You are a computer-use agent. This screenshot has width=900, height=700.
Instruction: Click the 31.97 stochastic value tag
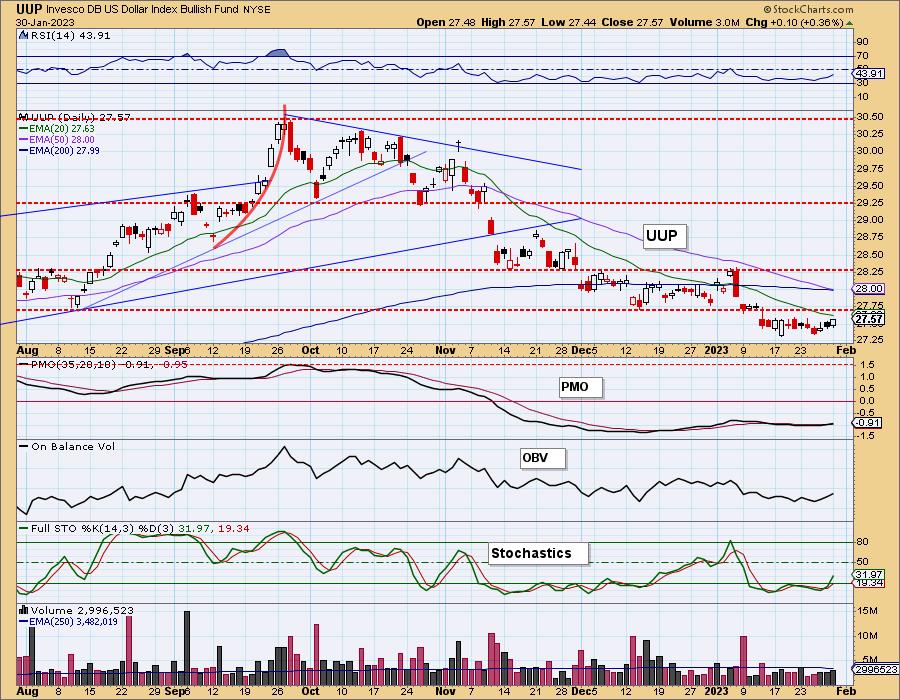868,574
